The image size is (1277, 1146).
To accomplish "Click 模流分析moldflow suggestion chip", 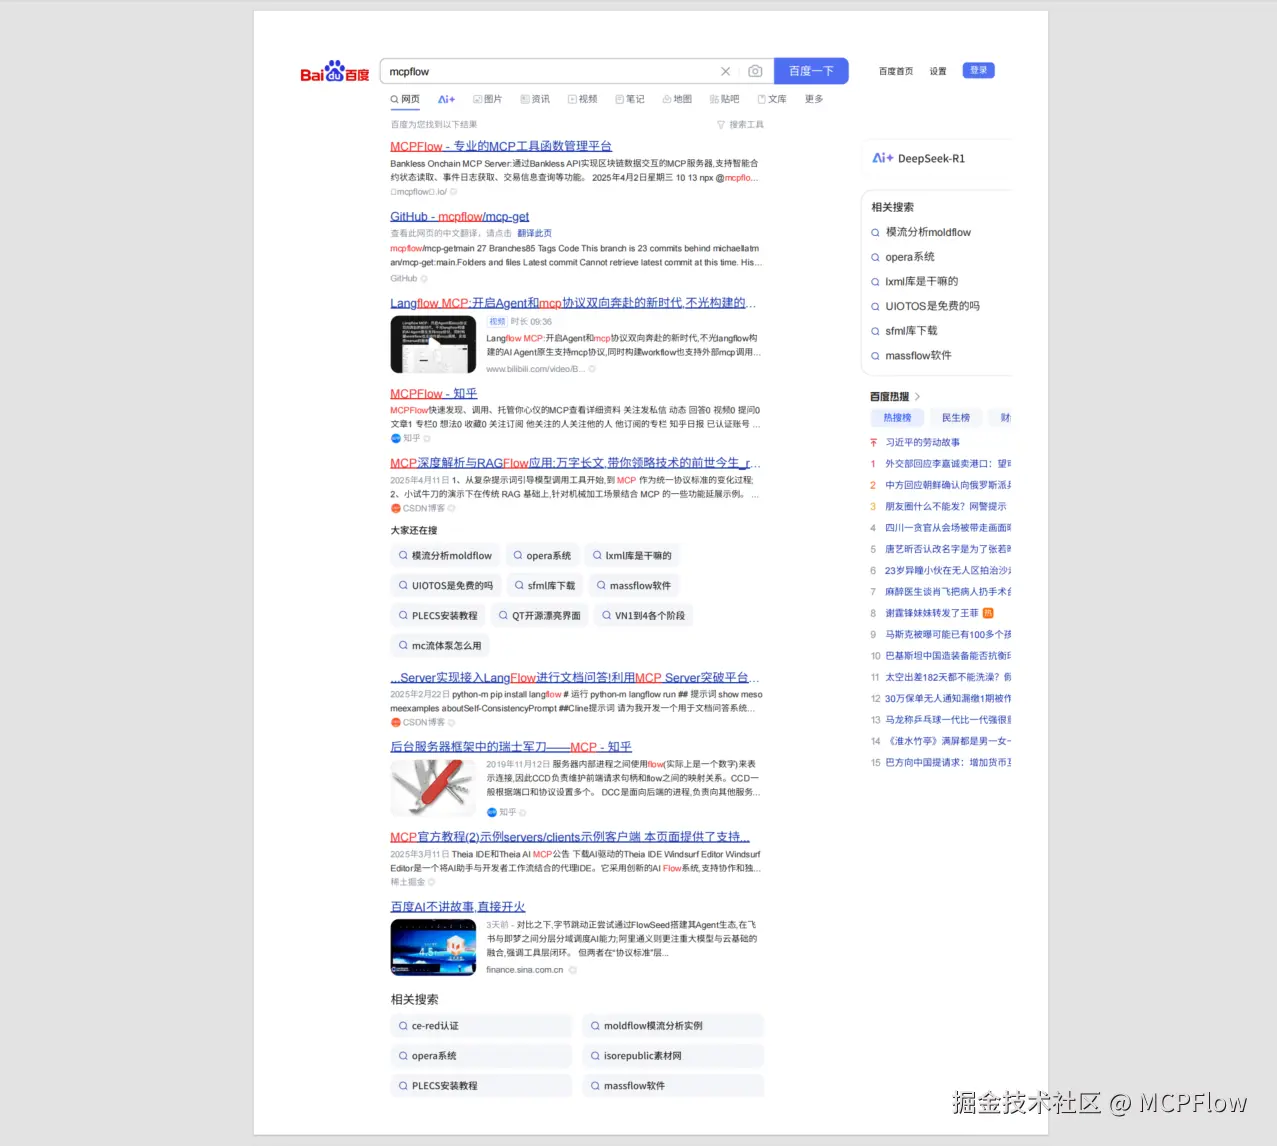I will pos(445,555).
